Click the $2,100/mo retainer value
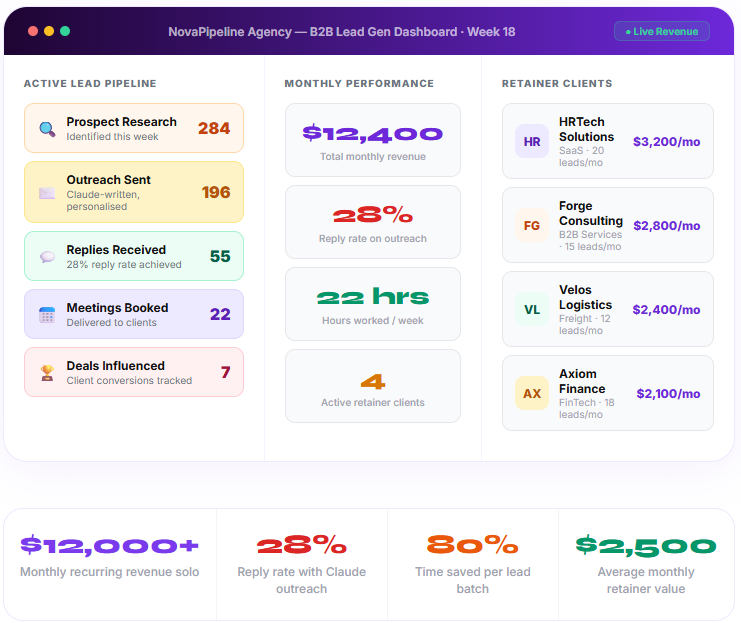741x623 pixels. point(668,394)
